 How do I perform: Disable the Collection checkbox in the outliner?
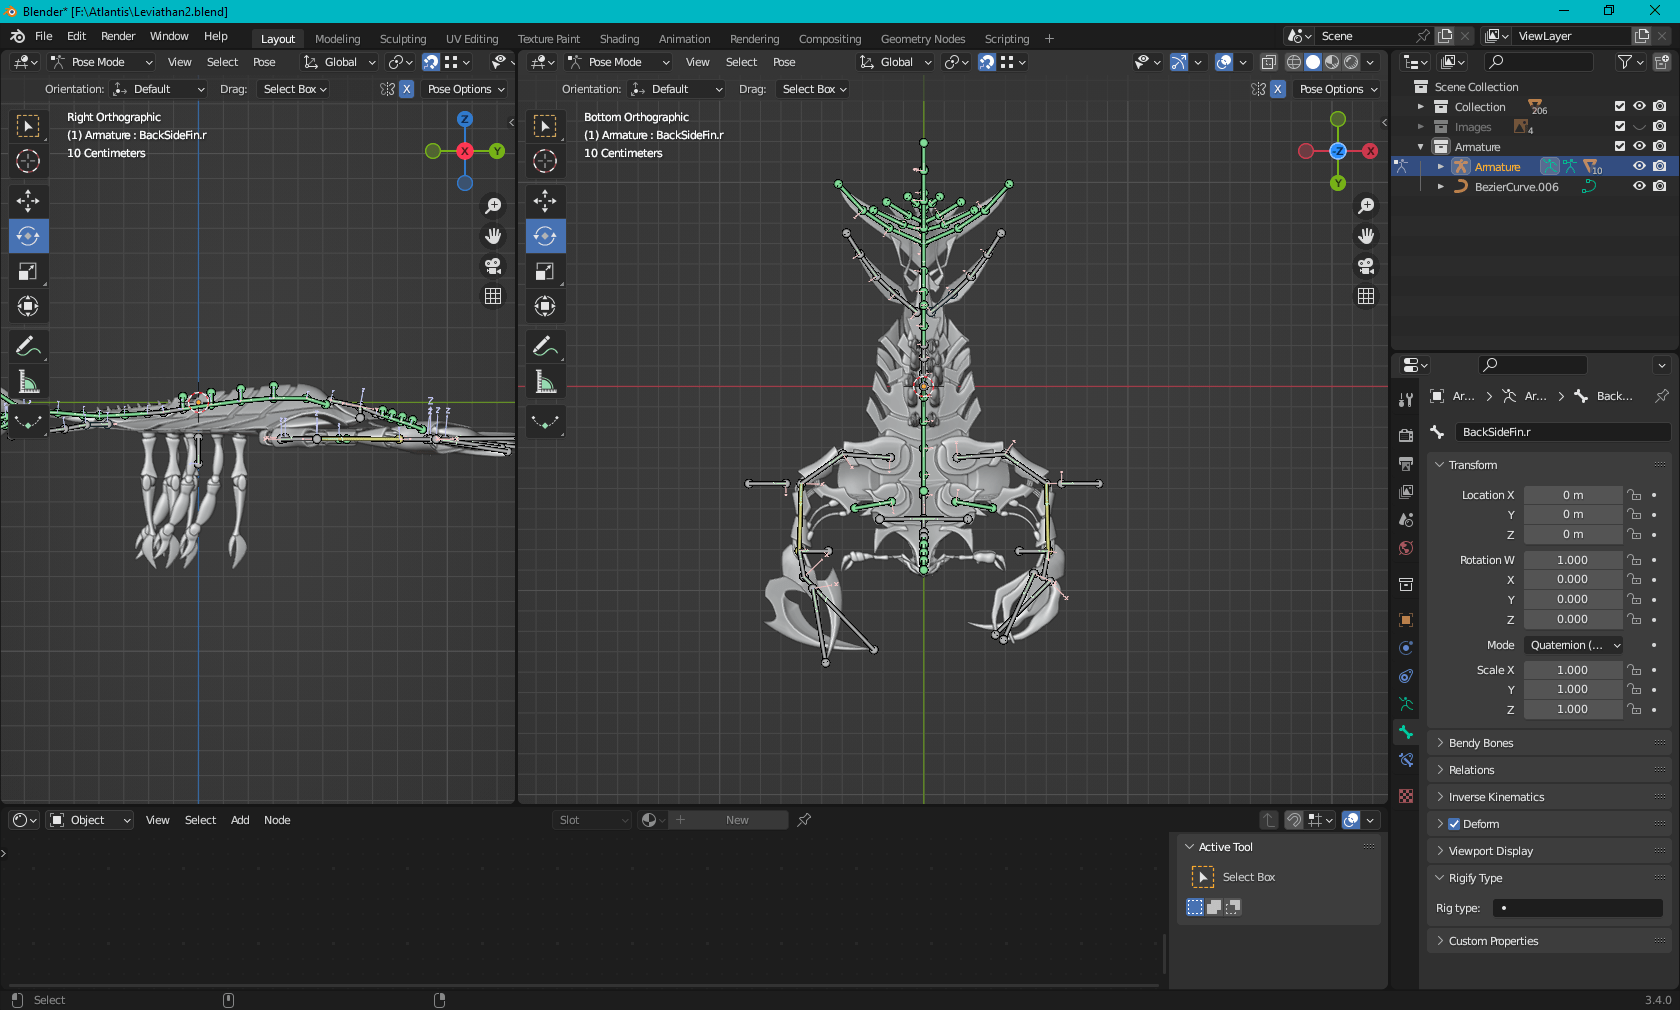click(1620, 107)
